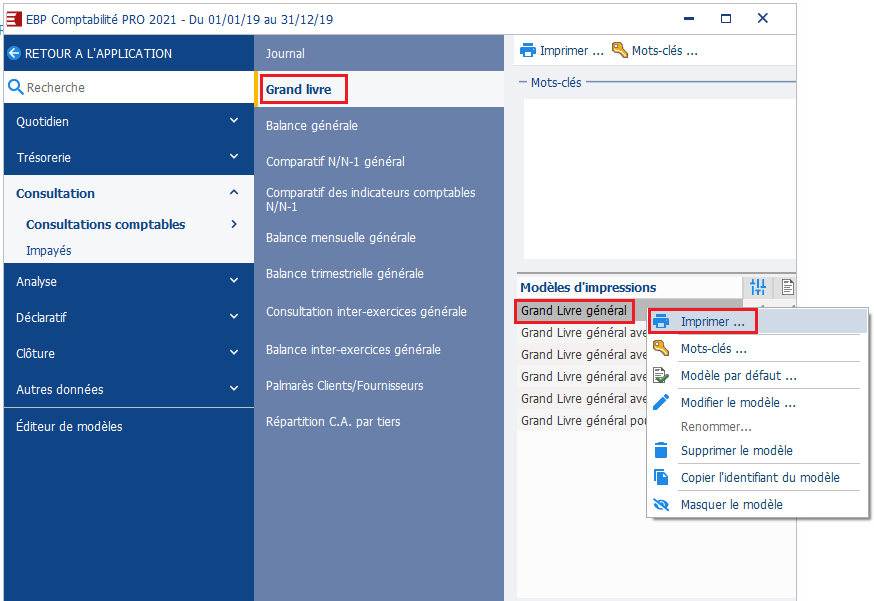Expand the Analyse section
Image resolution: width=874 pixels, height=601 pixels.
click(234, 280)
